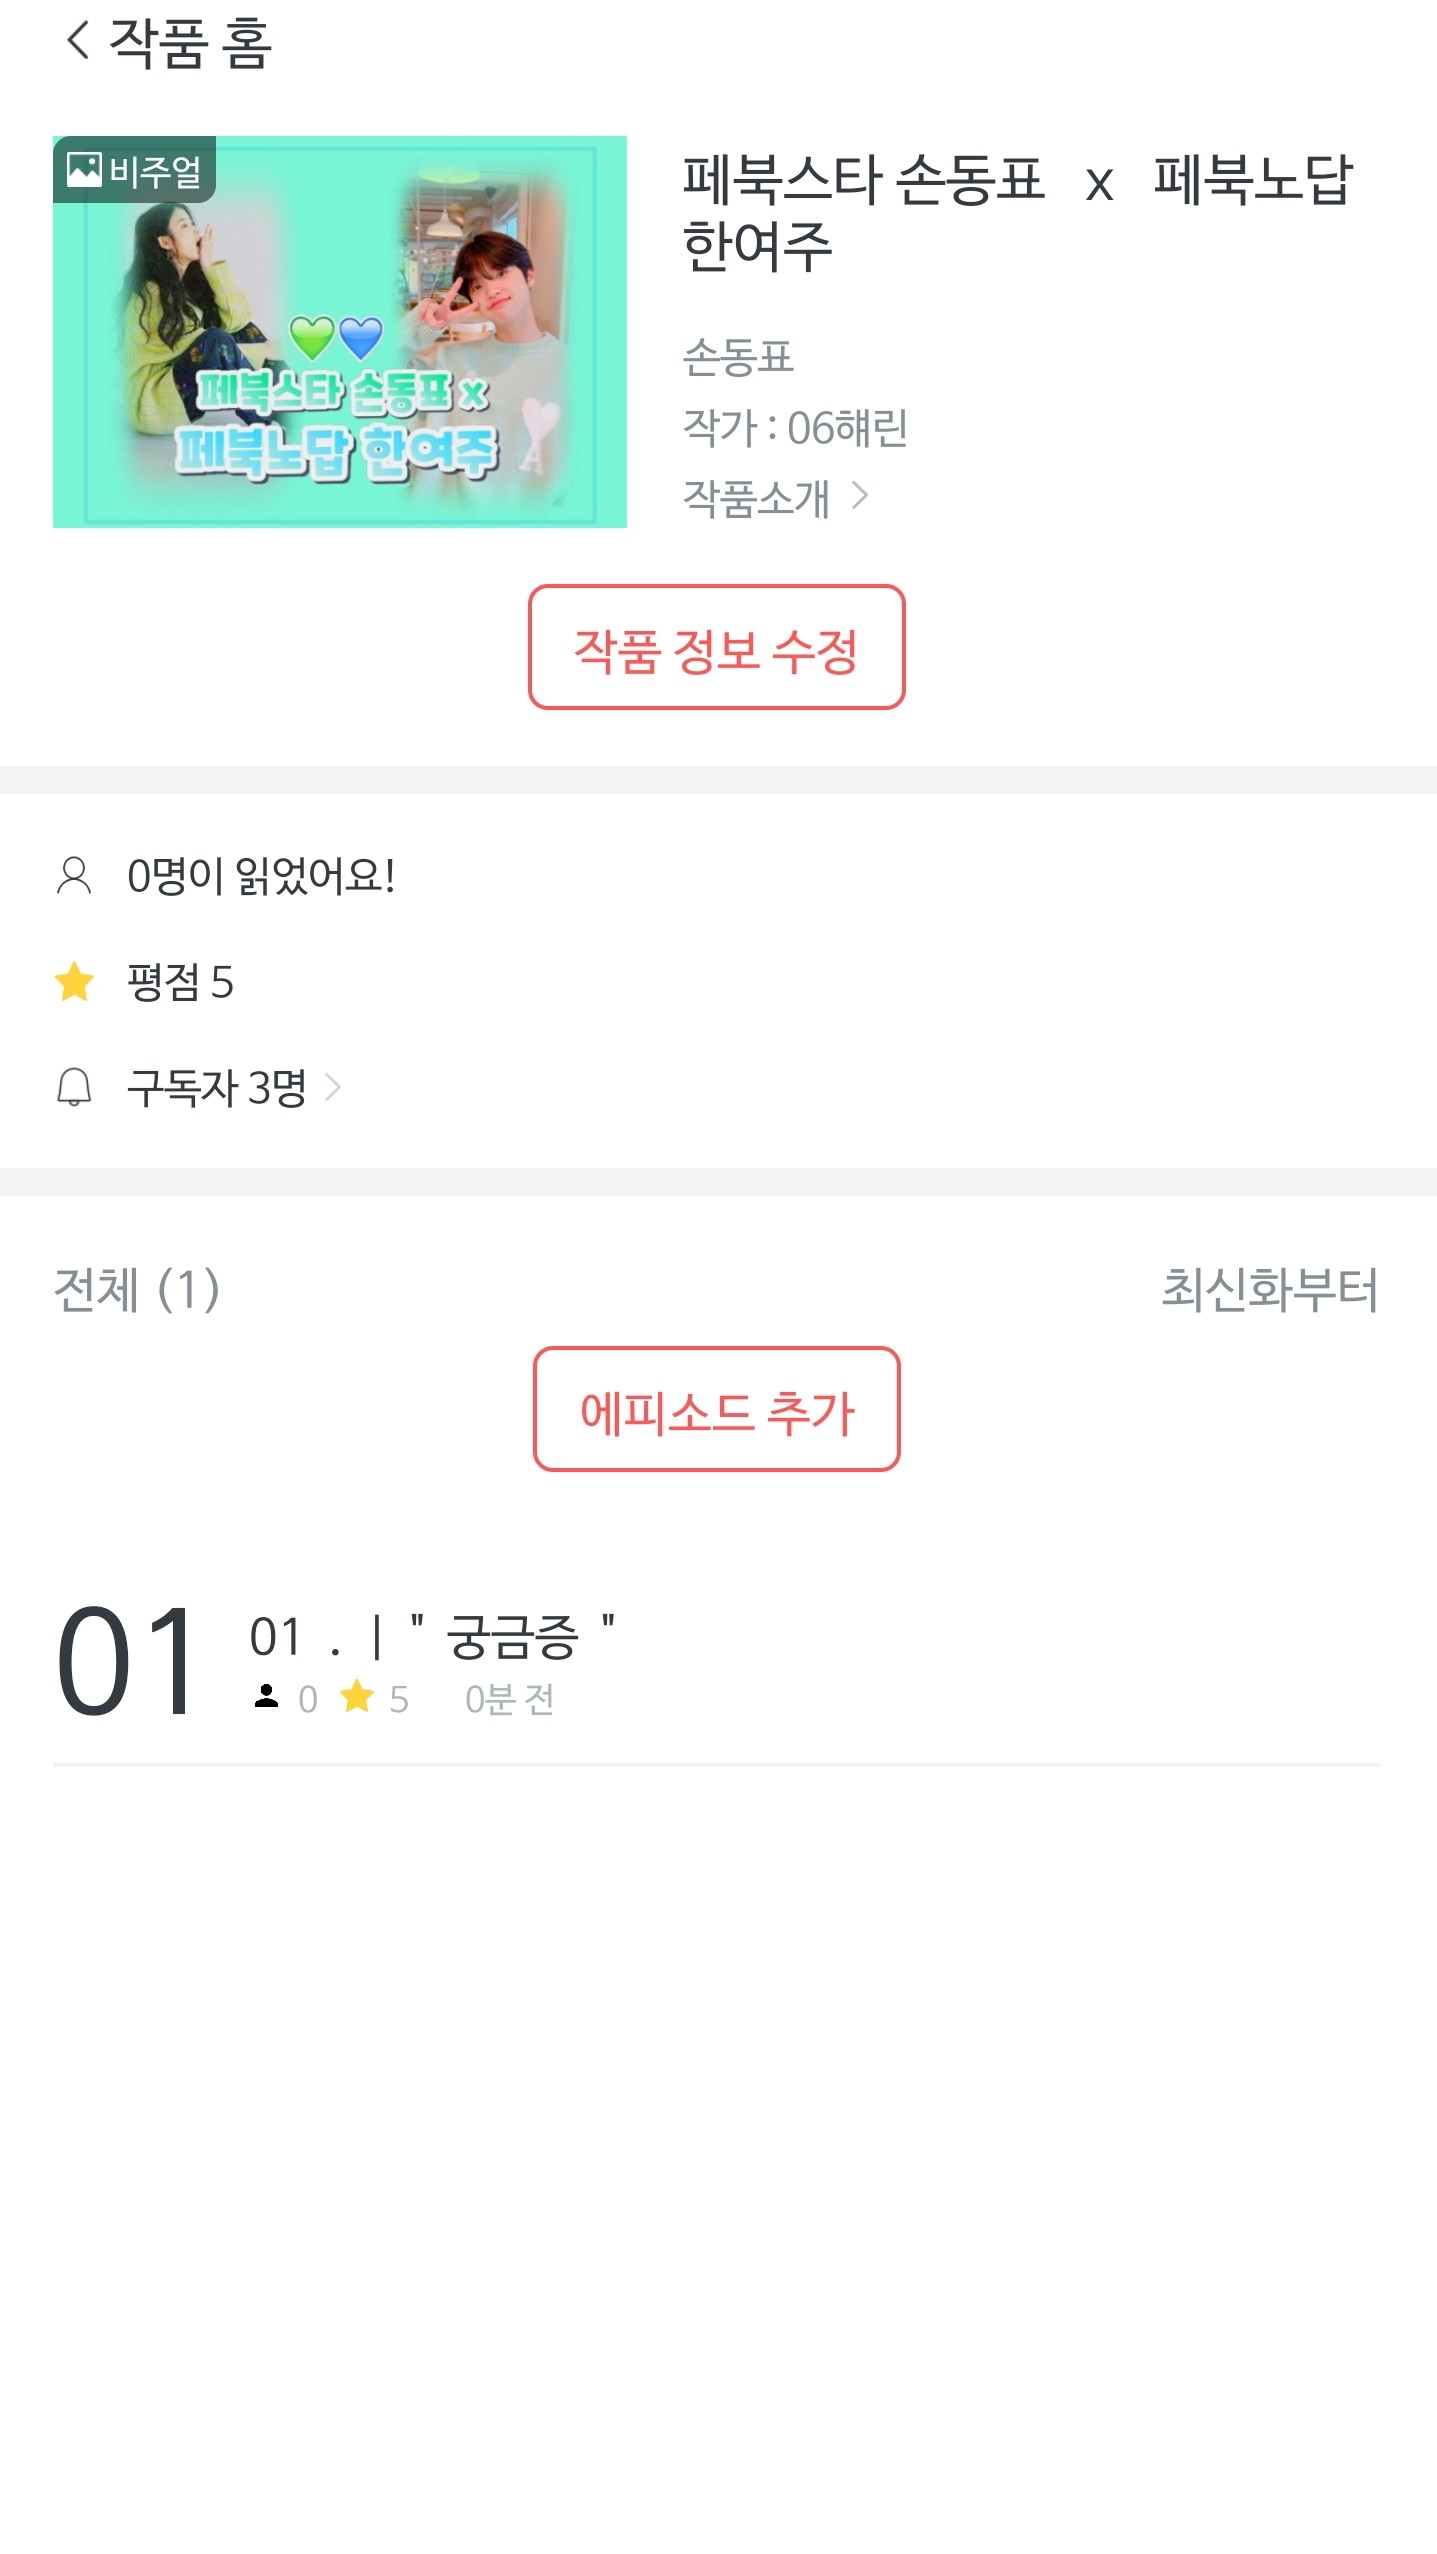Open episode titled 궁금증
1437x2554 pixels.
(512, 1638)
